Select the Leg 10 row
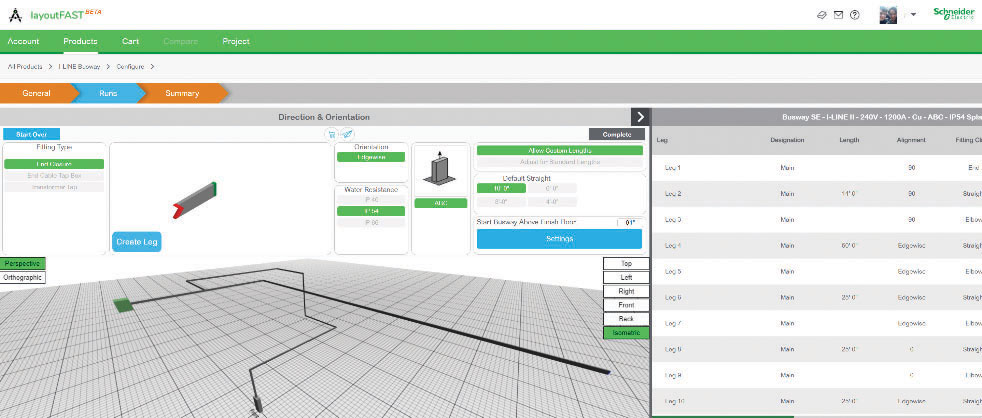 (817, 401)
